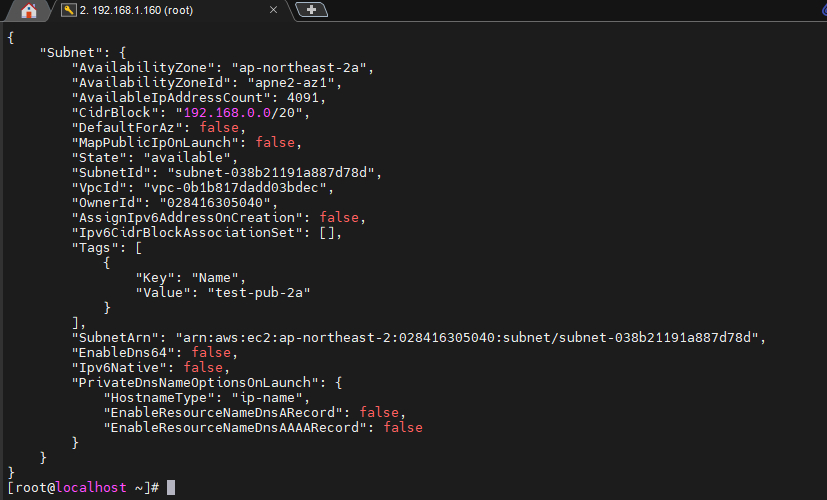Click the "Tags" key text

point(95,248)
